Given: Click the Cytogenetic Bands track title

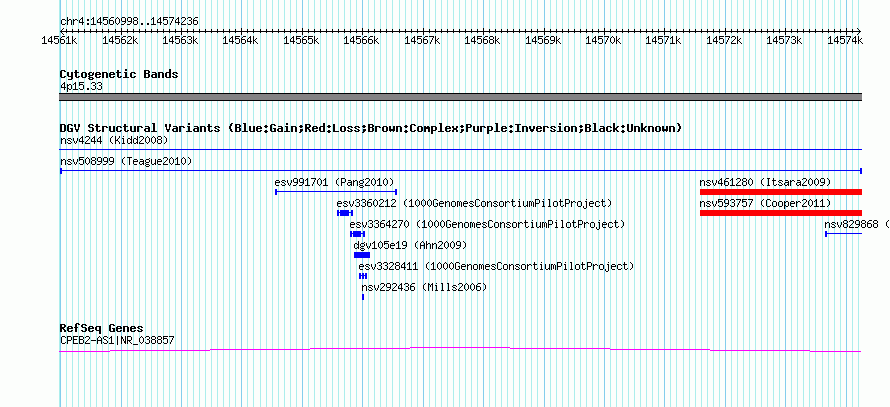Looking at the screenshot, I should [119, 74].
